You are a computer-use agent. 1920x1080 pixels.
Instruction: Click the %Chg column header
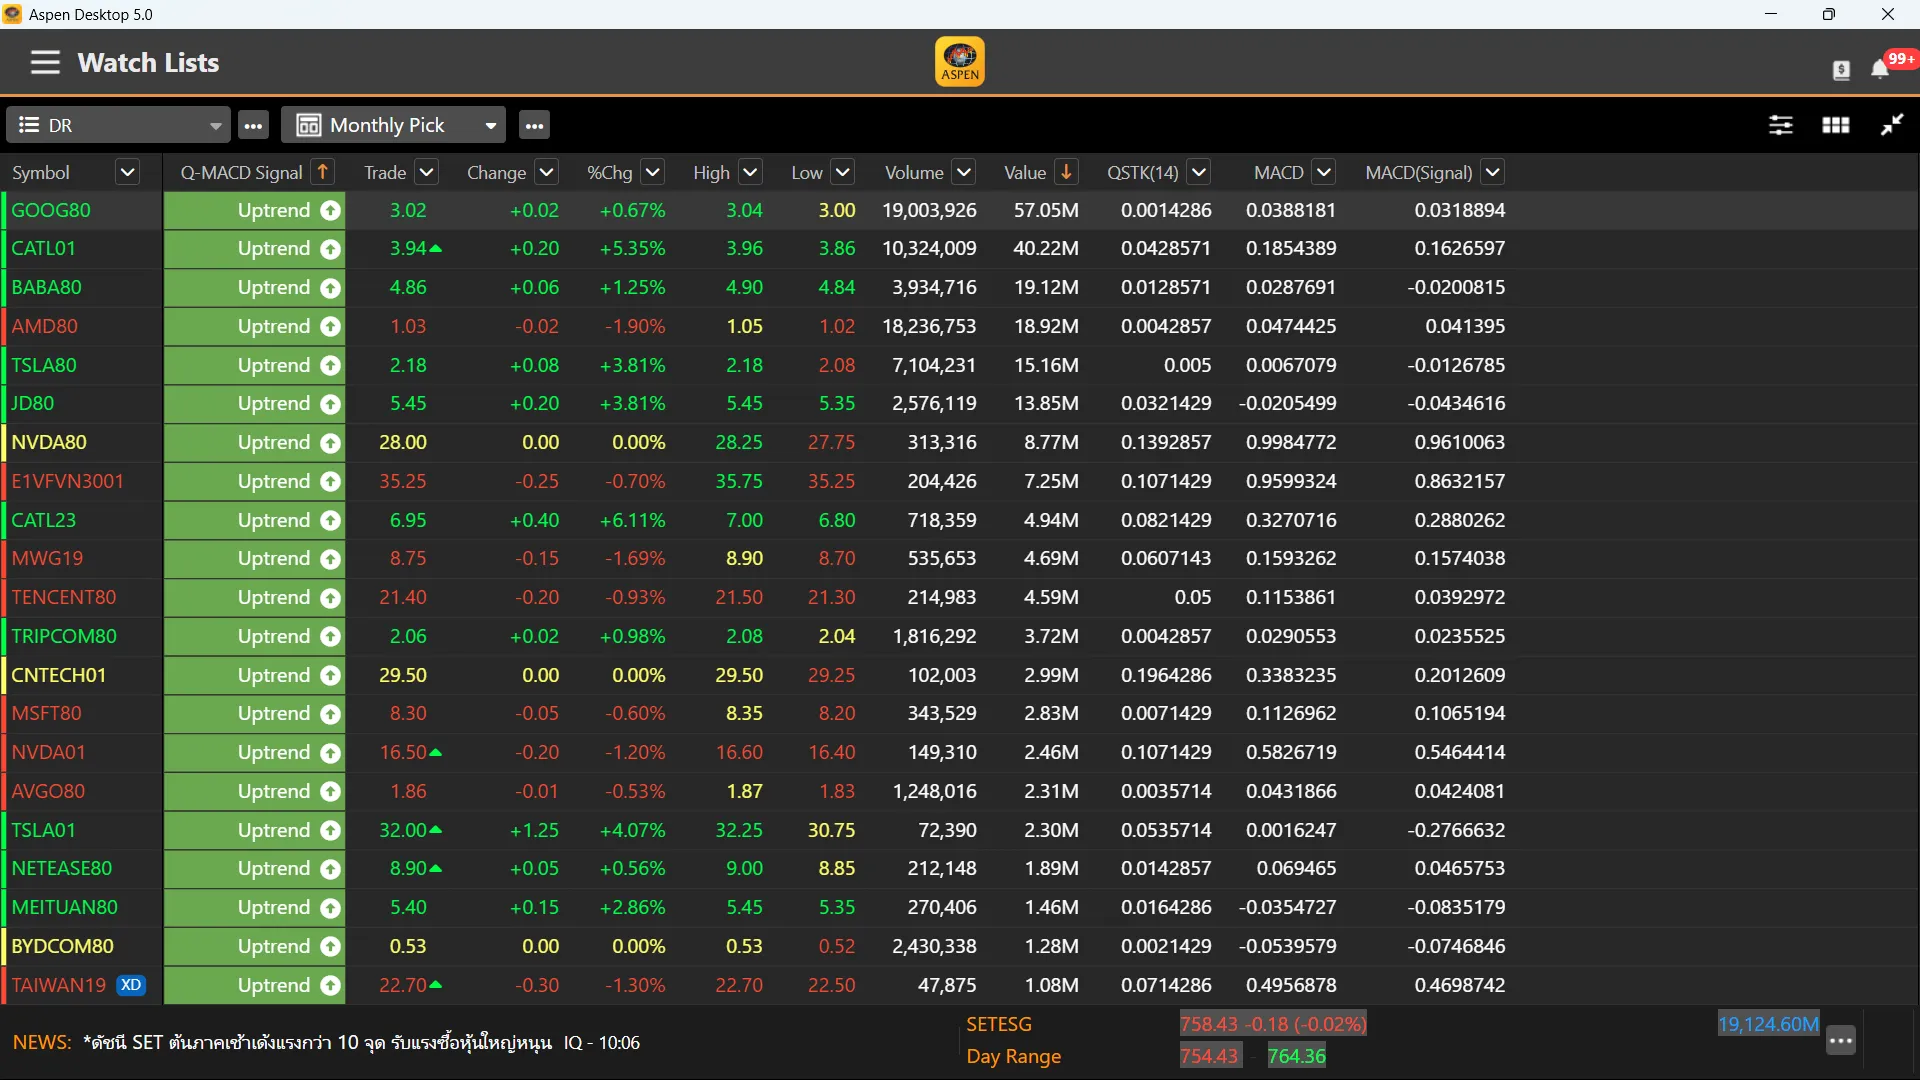pyautogui.click(x=609, y=172)
